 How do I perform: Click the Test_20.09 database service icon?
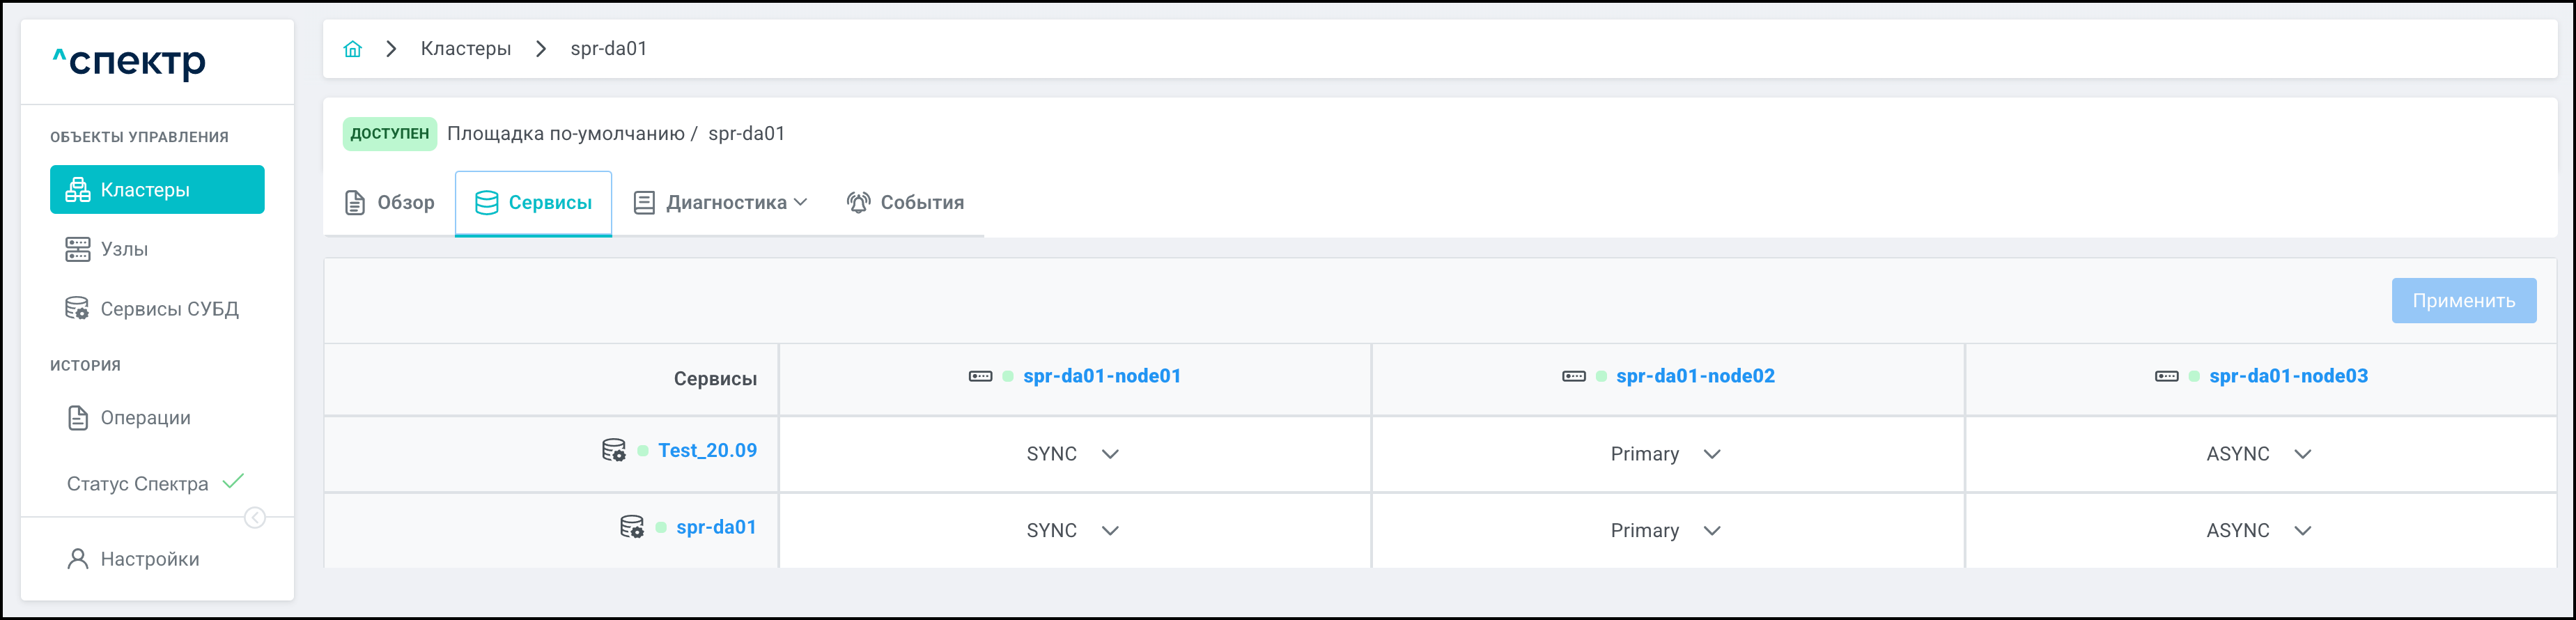(613, 451)
